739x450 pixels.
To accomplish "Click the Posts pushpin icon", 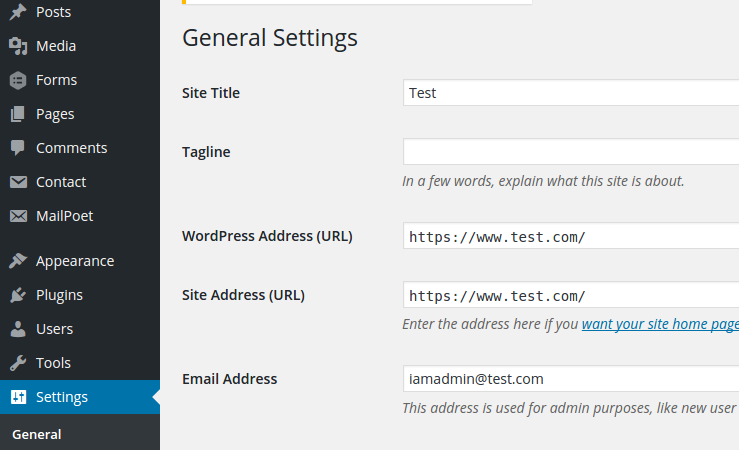I will (x=18, y=12).
